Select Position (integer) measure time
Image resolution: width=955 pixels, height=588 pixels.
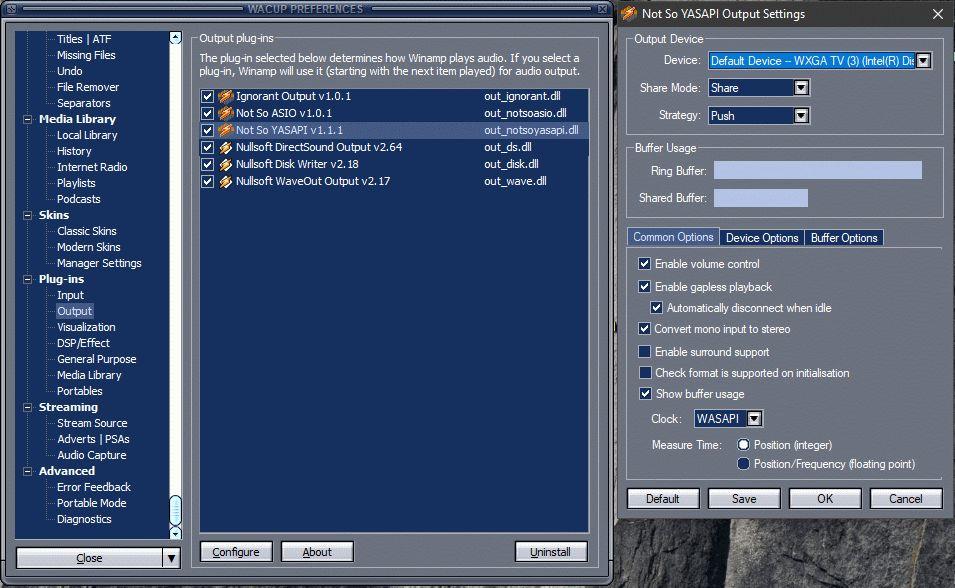[744, 445]
